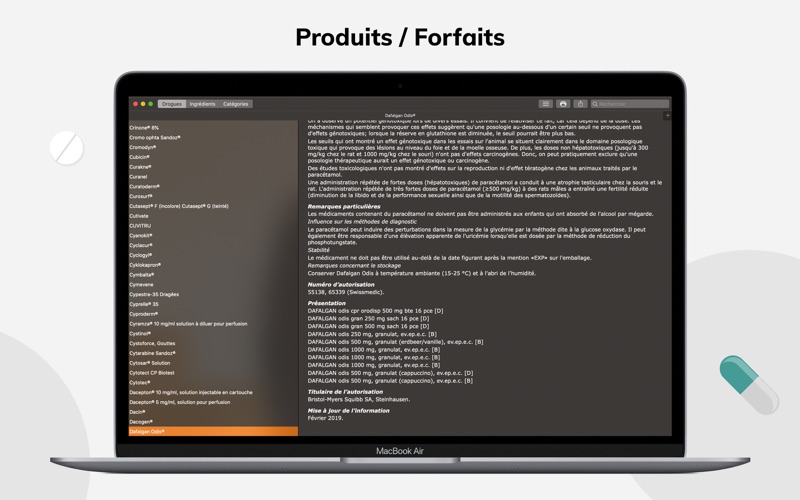
Task: Click the Titulaire de l'autorisation heading
Action: click(345, 392)
